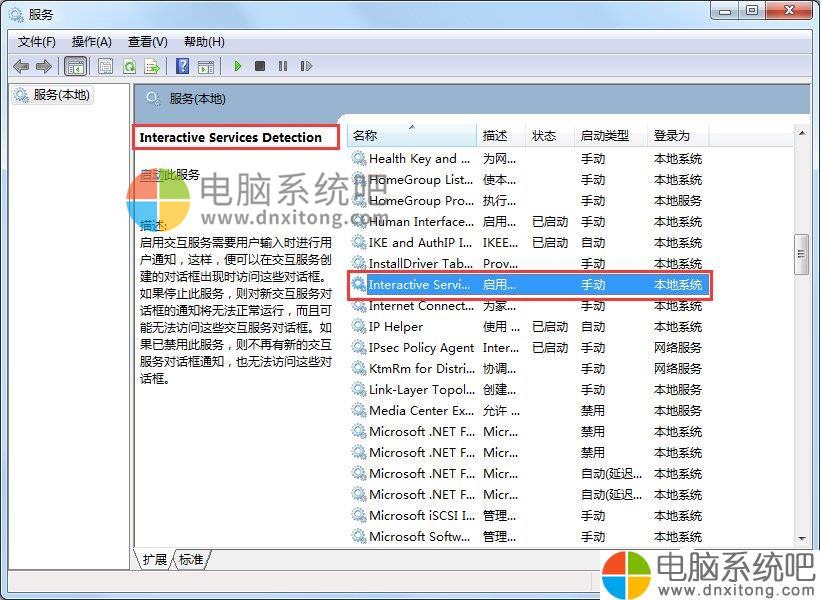Toggle the show/hide action pane icon
Image resolution: width=820 pixels, height=600 pixels.
206,66
